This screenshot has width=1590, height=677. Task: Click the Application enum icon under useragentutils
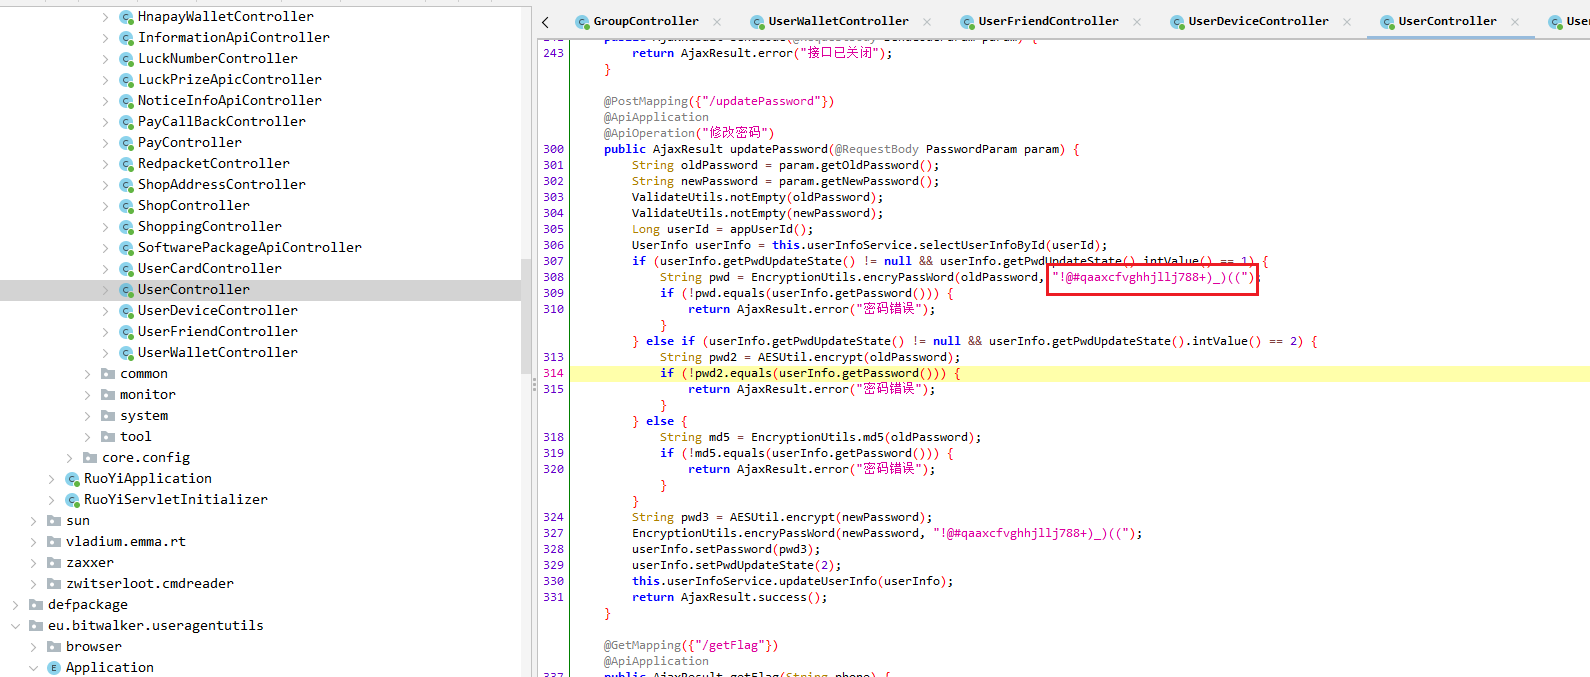(54, 668)
